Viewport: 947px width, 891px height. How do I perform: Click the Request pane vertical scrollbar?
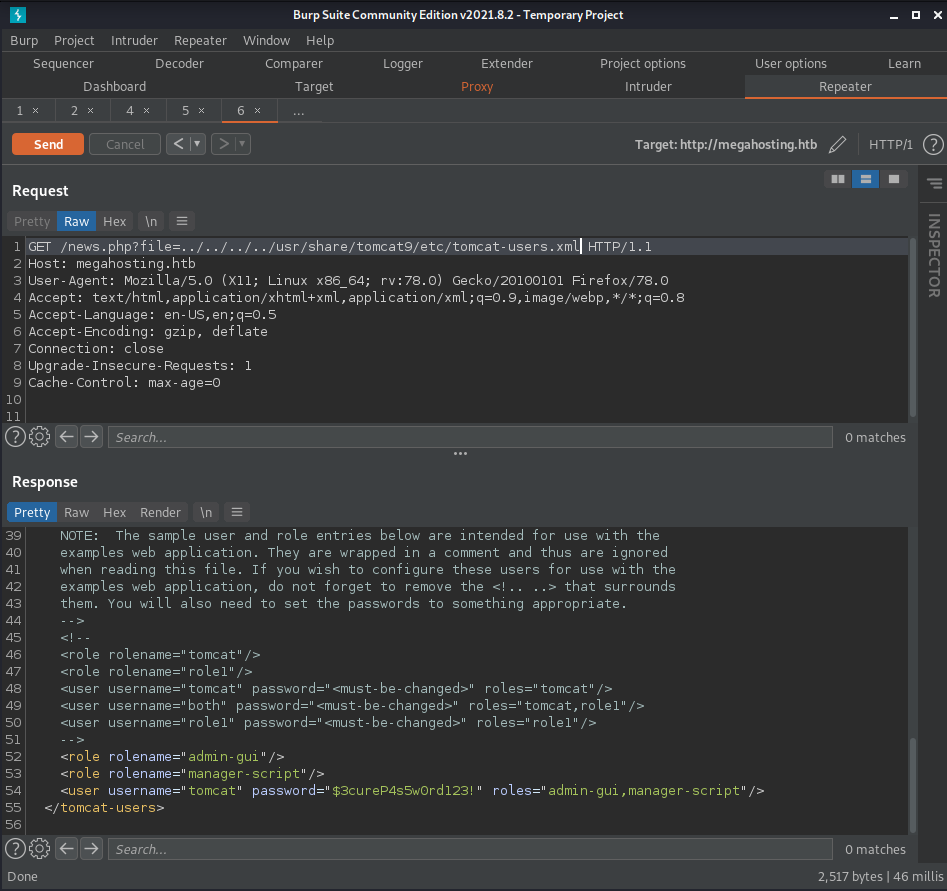click(913, 328)
